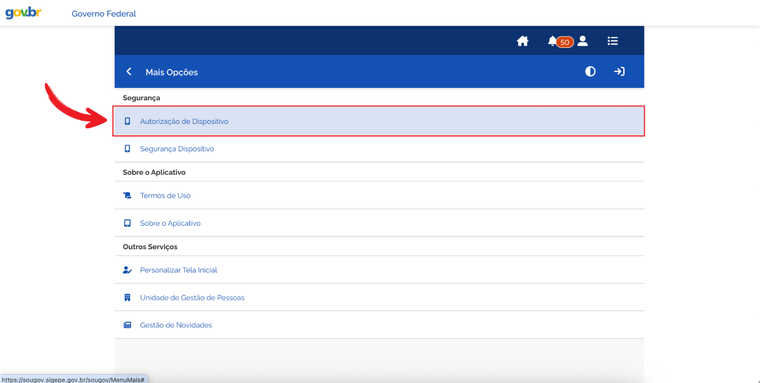Click the Unidade de Gestão building icon
The height and width of the screenshot is (383, 760).
pyautogui.click(x=127, y=298)
